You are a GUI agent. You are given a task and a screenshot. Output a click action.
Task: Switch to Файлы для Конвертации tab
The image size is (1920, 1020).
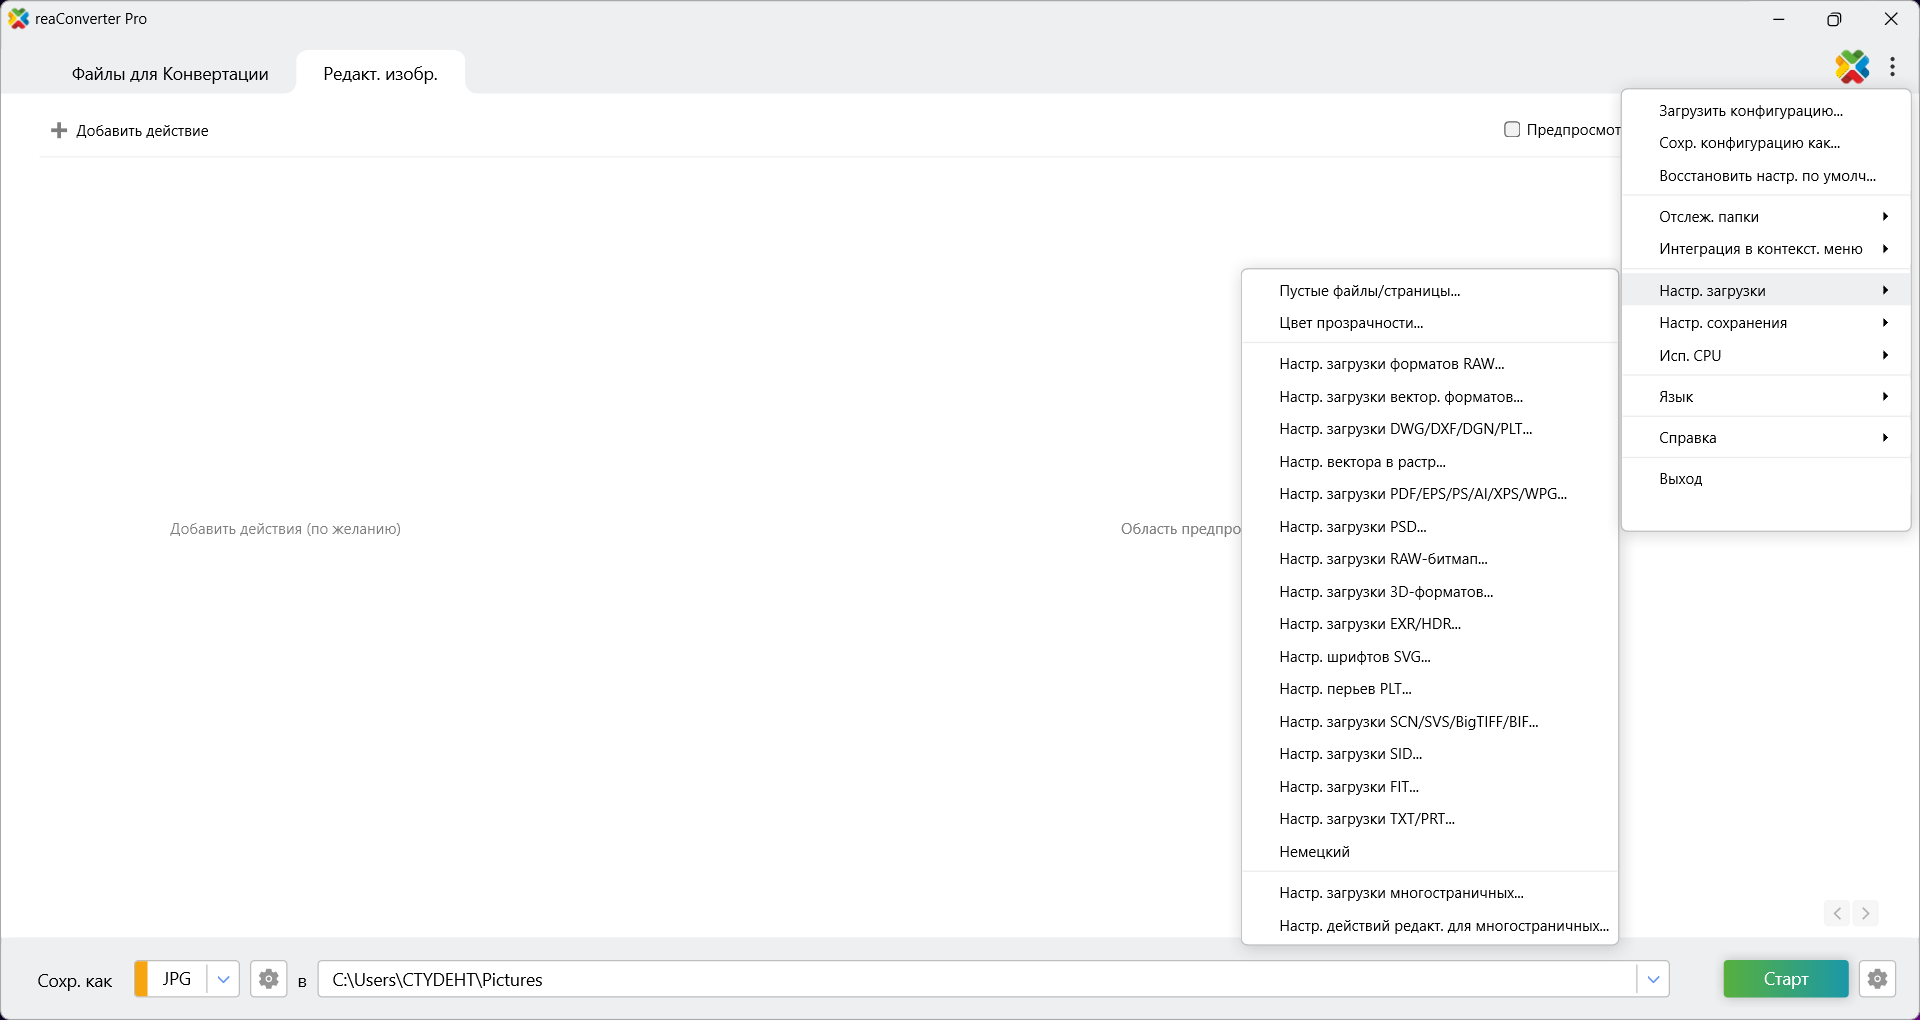170,74
